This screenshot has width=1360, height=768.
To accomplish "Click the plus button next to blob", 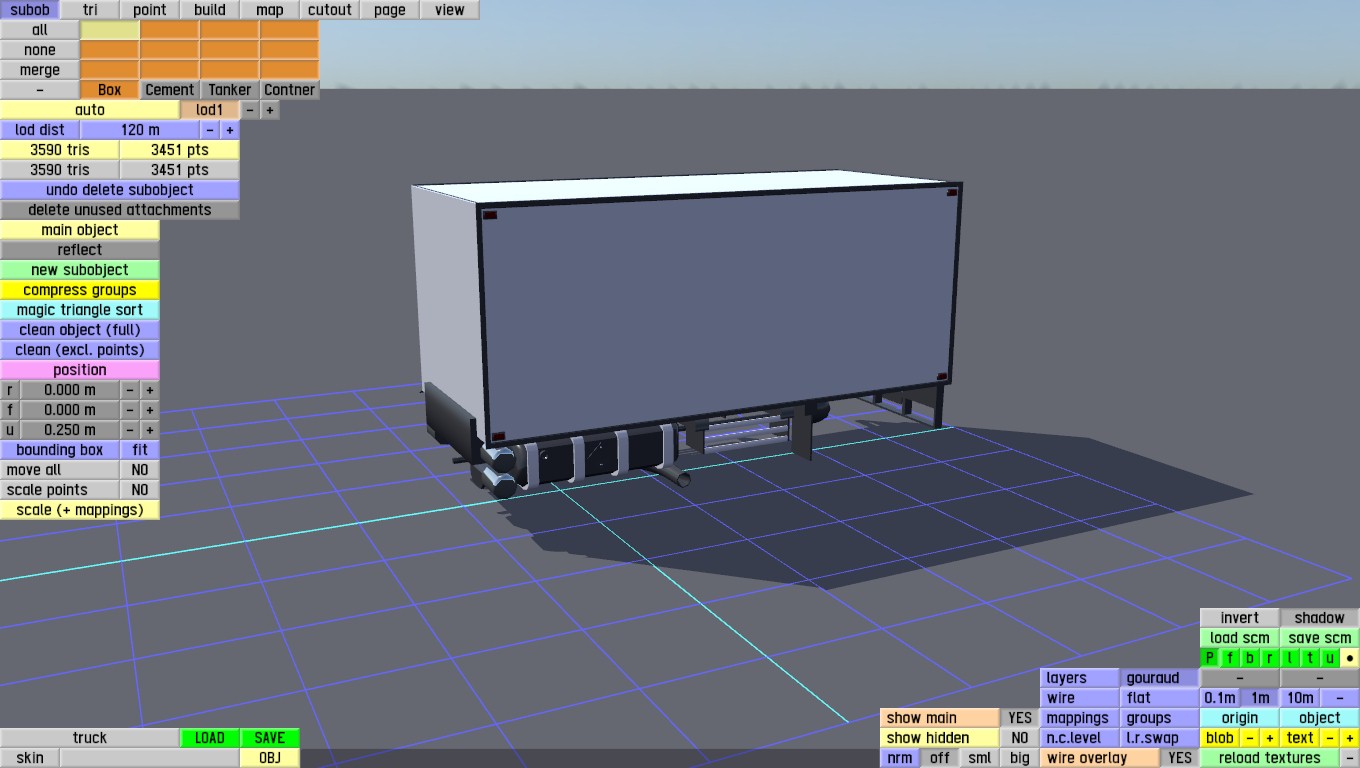I will pos(1270,738).
